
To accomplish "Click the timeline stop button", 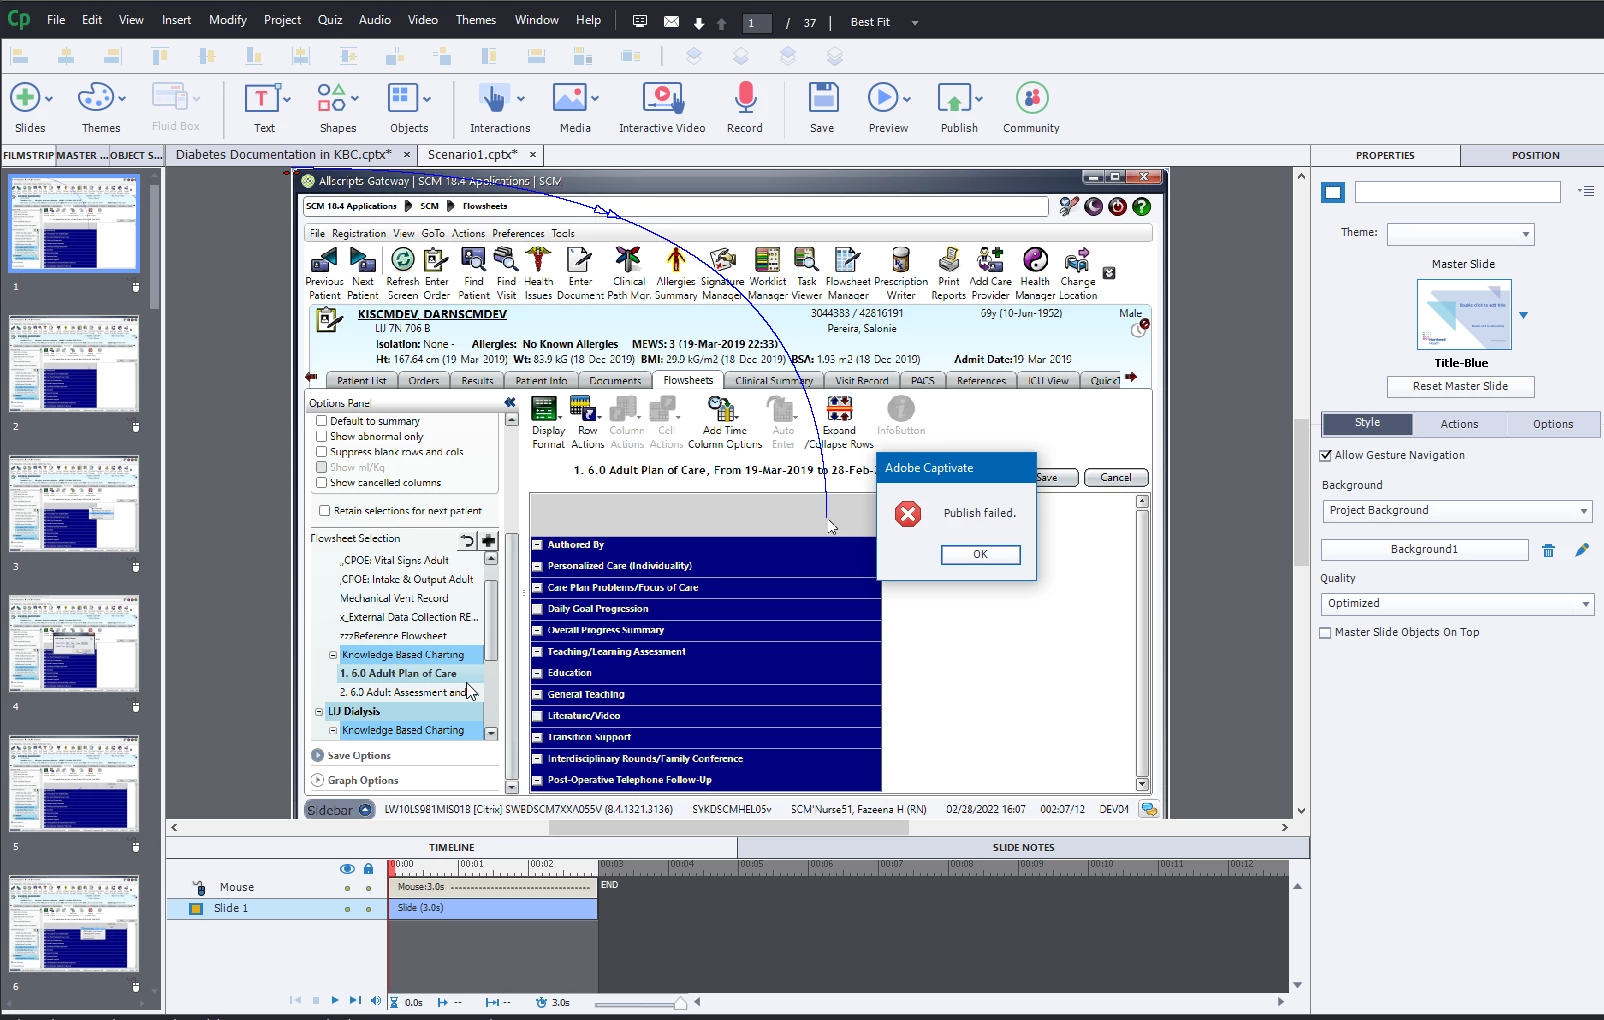I will (x=315, y=1000).
